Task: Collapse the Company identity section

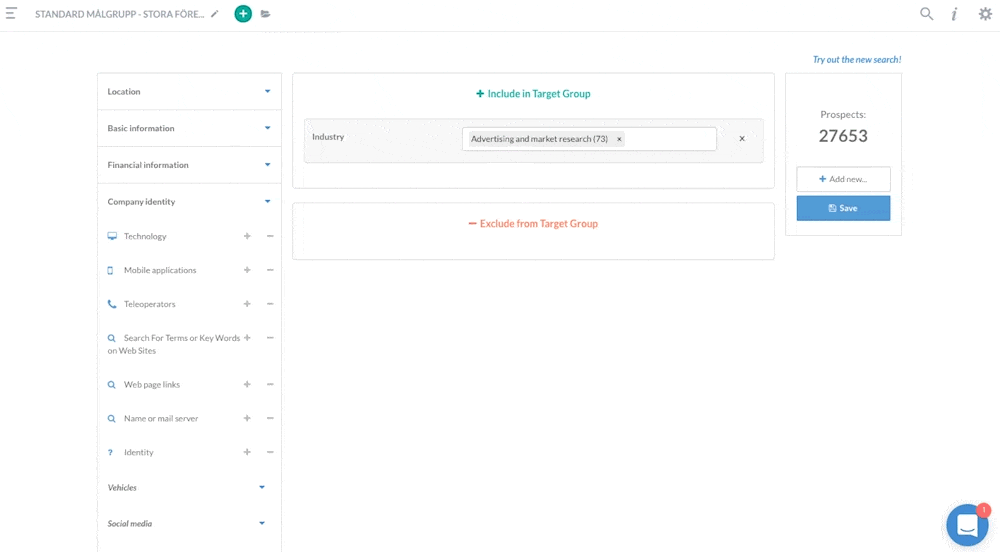Action: [x=188, y=202]
